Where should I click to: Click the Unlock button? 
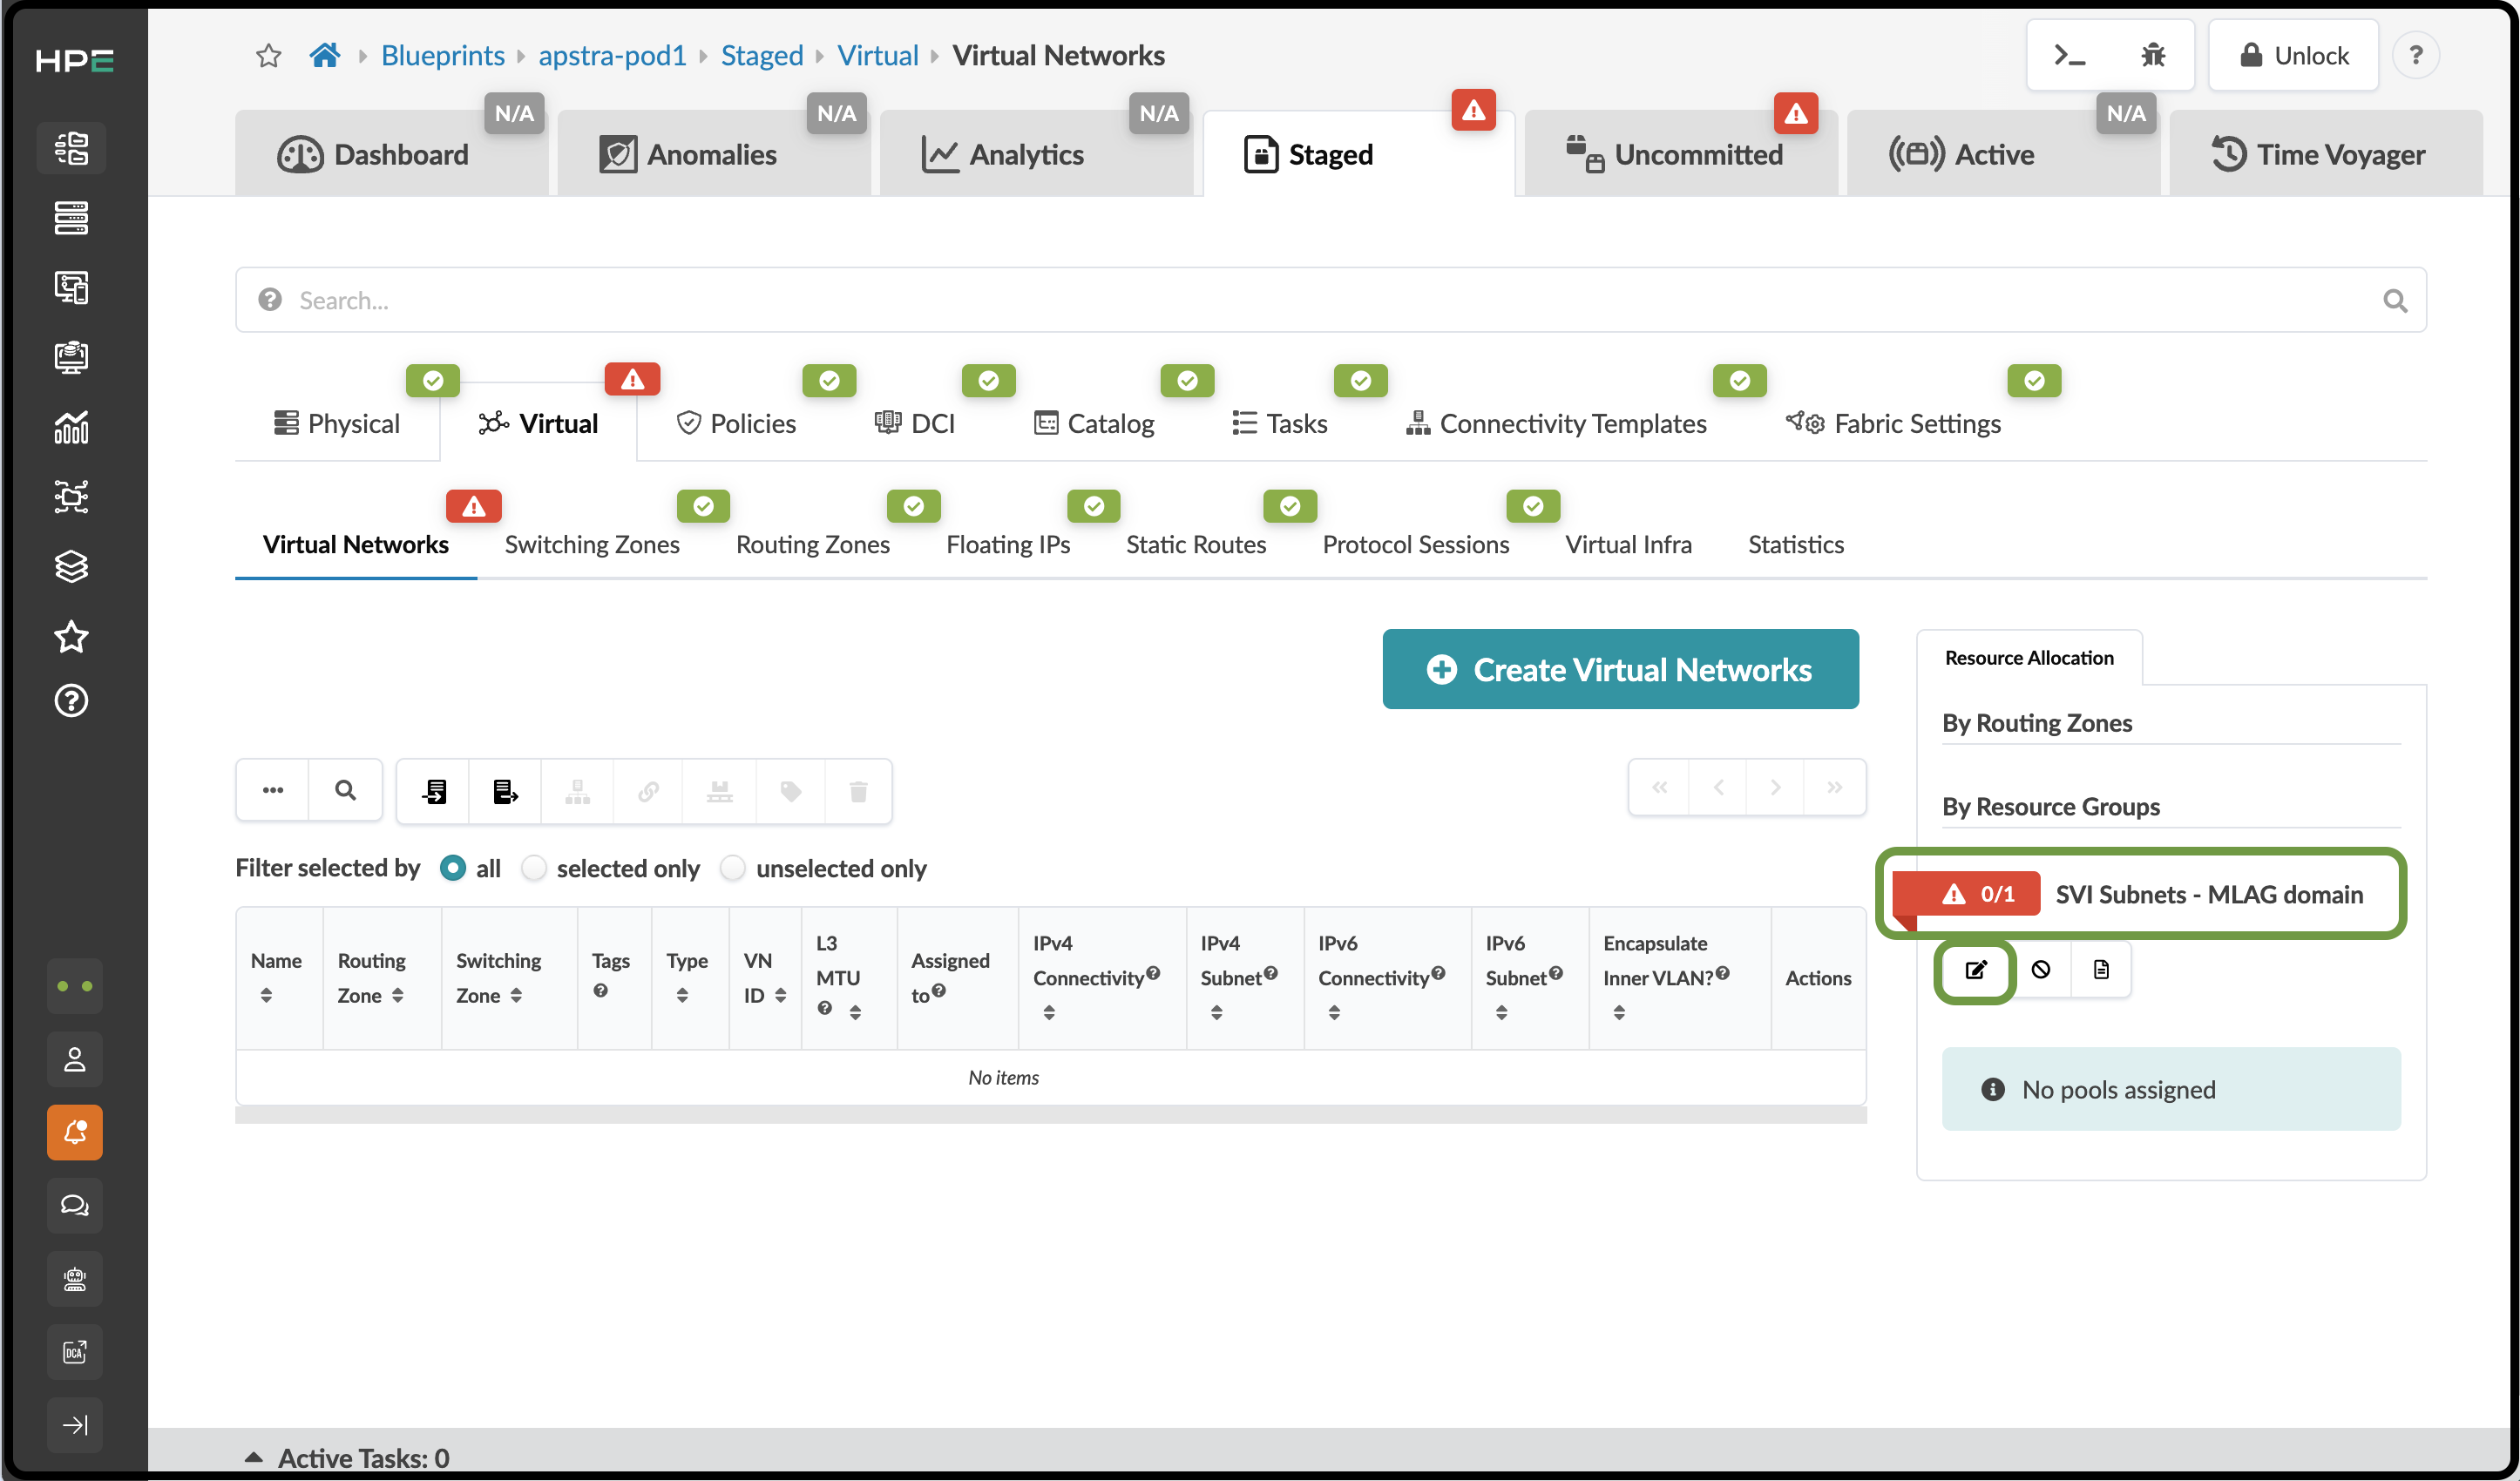coord(2293,55)
